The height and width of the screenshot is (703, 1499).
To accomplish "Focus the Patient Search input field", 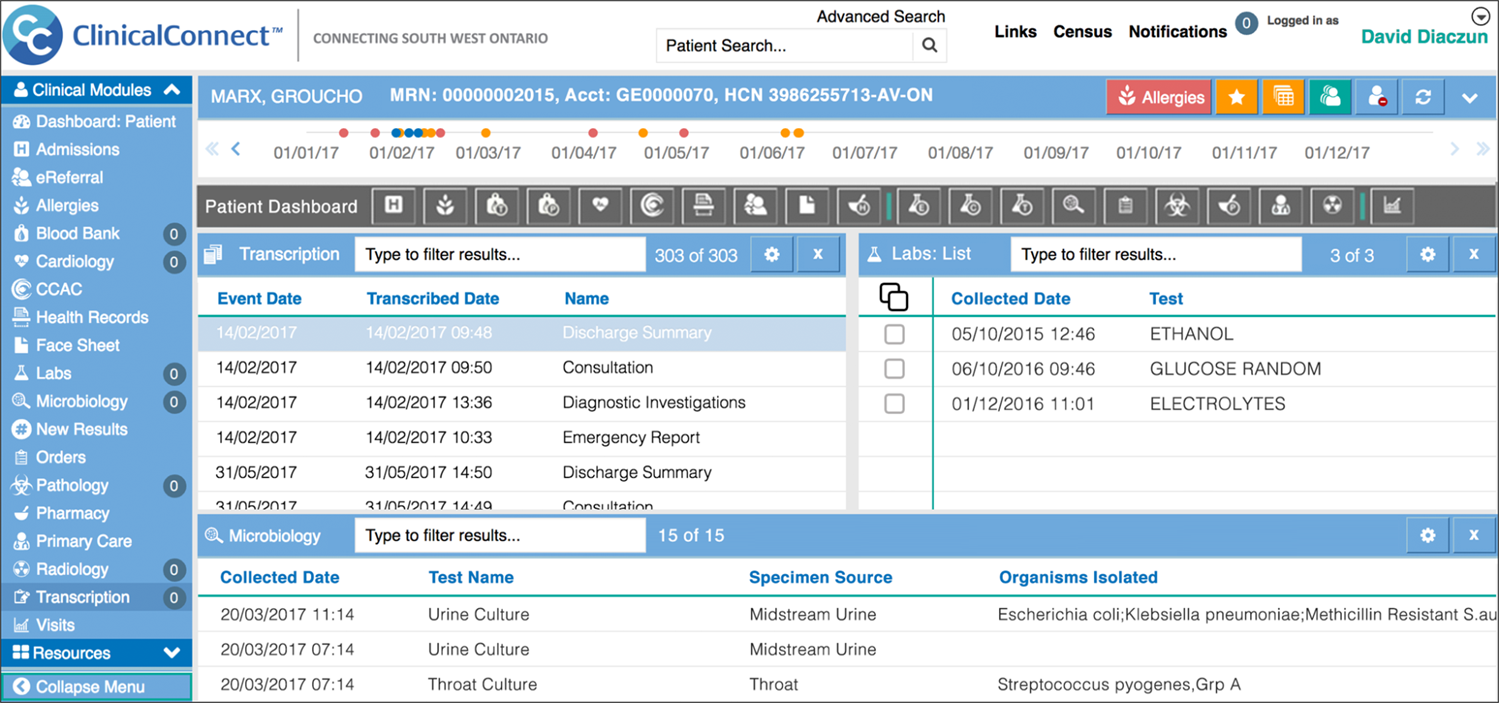I will pos(785,45).
